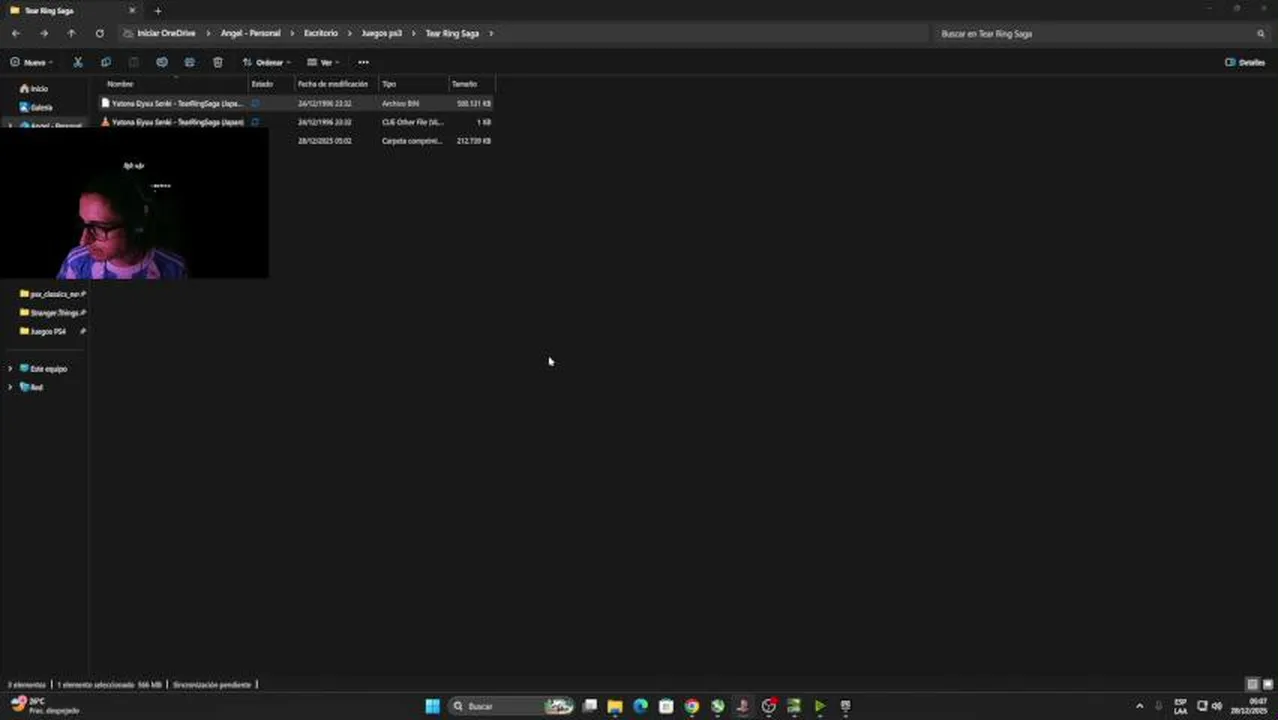Show hidden system tray icons
The image size is (1278, 720).
pyautogui.click(x=1139, y=706)
